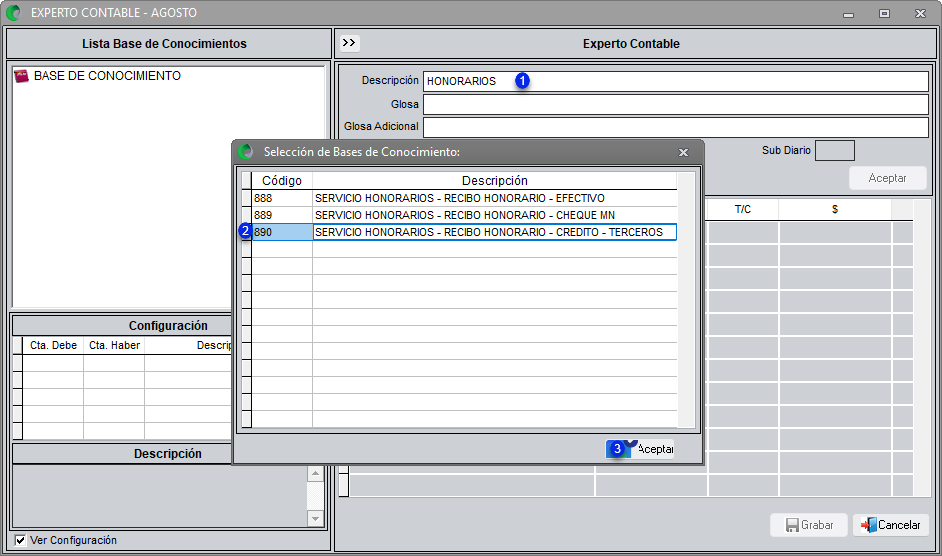Click the Descripción field containing HONORARIOS
942x556 pixels.
click(x=676, y=81)
